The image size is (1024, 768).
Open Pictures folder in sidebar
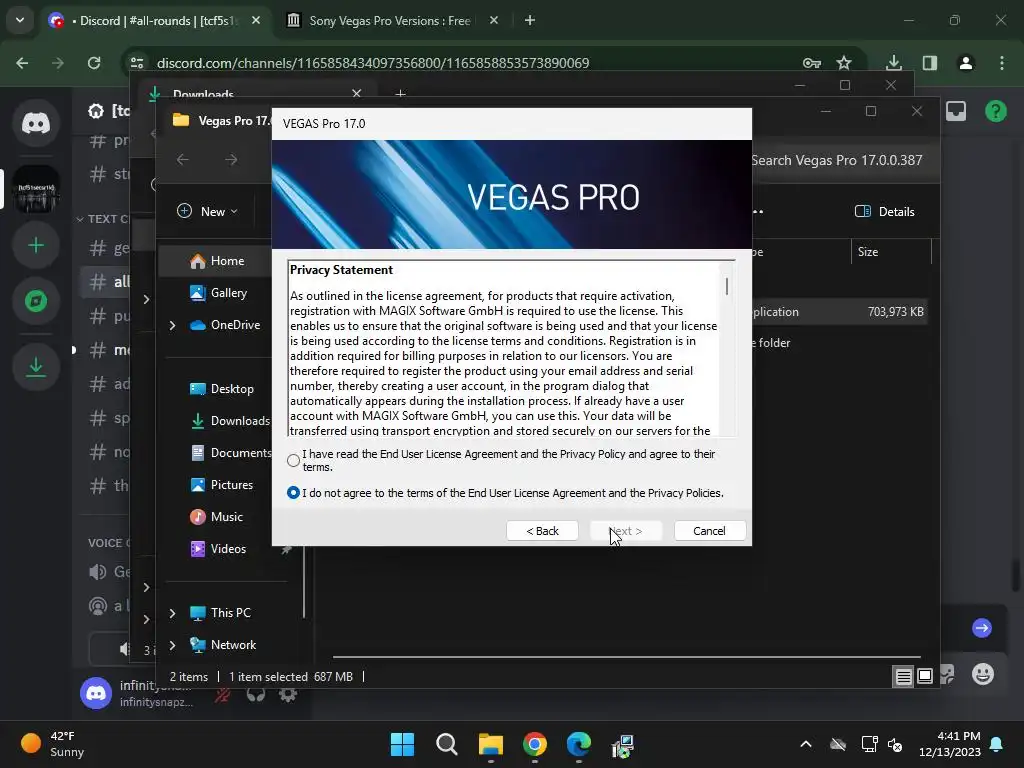221,485
